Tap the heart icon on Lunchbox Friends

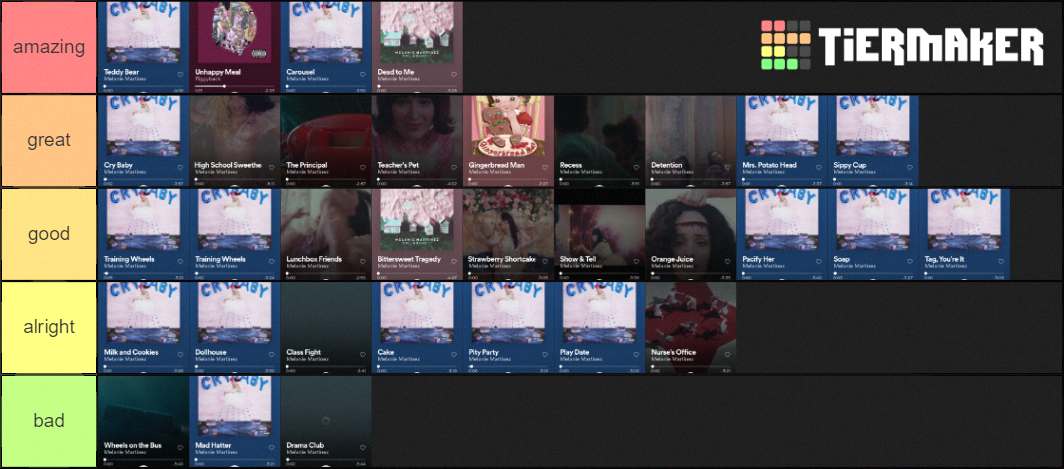point(362,261)
